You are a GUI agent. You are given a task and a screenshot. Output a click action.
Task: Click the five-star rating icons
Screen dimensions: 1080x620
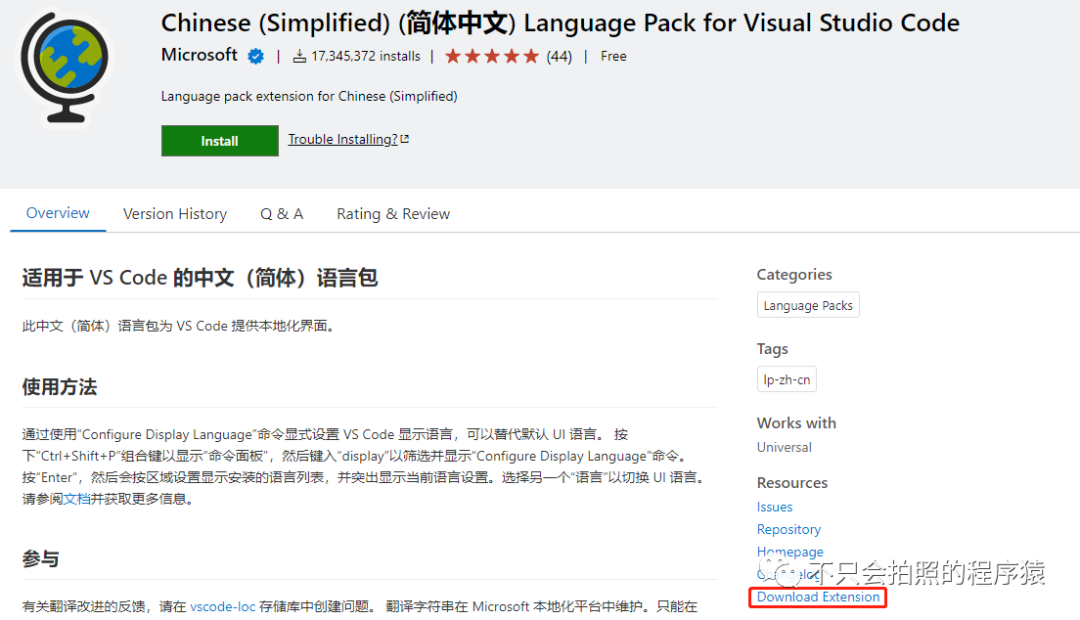(x=491, y=56)
